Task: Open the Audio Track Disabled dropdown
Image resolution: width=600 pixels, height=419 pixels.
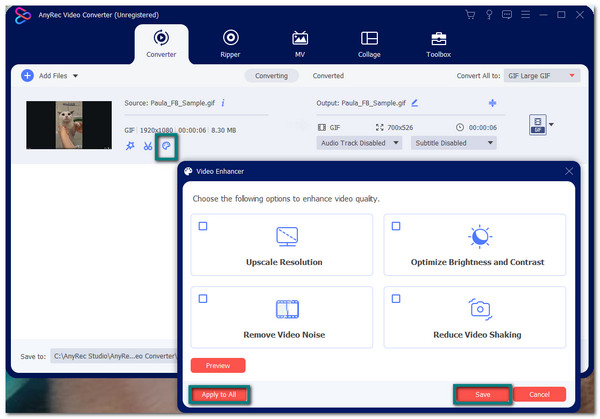Action: [359, 143]
